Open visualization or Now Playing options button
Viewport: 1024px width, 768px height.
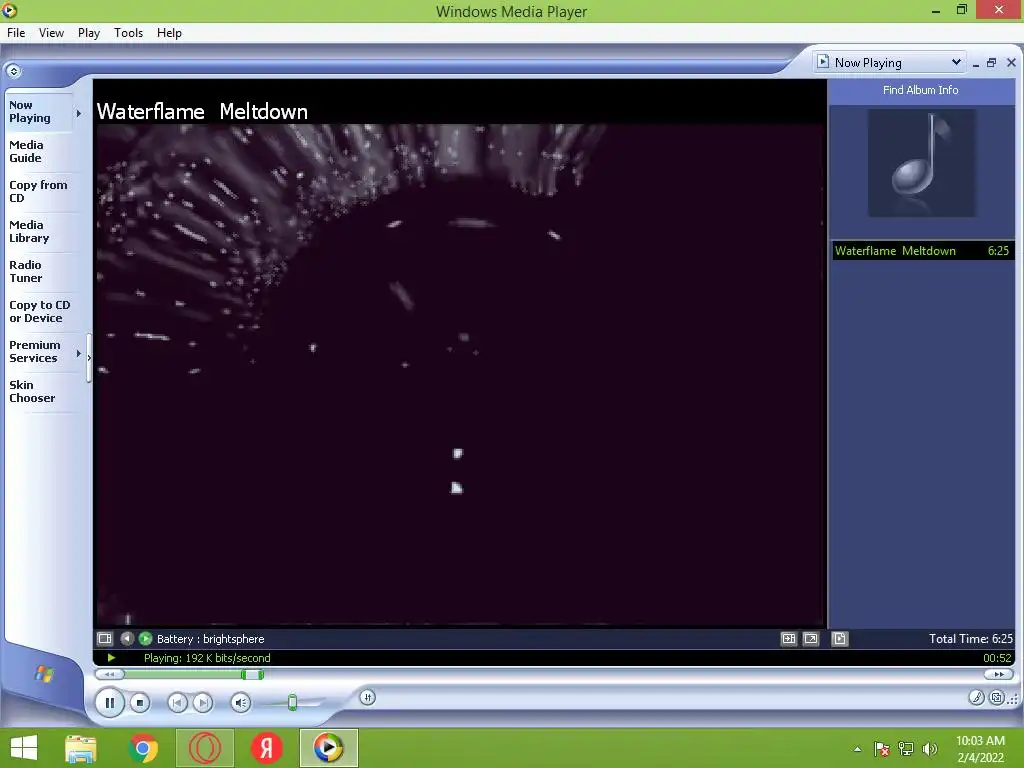[x=104, y=639]
